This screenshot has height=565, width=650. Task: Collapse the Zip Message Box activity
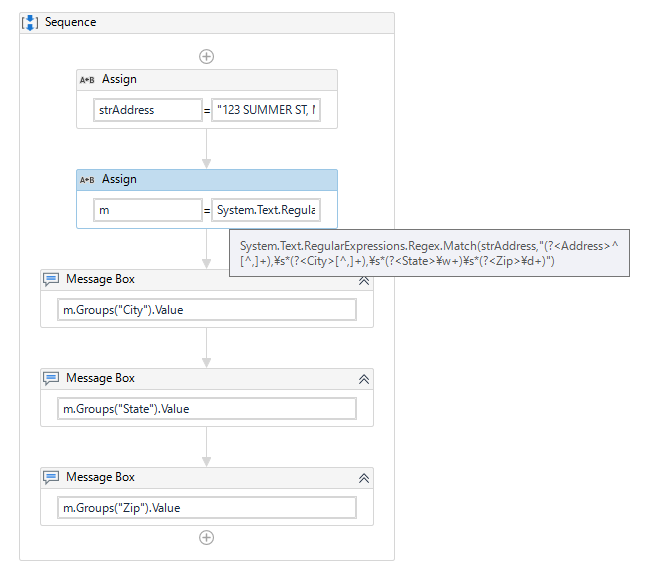[364, 478]
